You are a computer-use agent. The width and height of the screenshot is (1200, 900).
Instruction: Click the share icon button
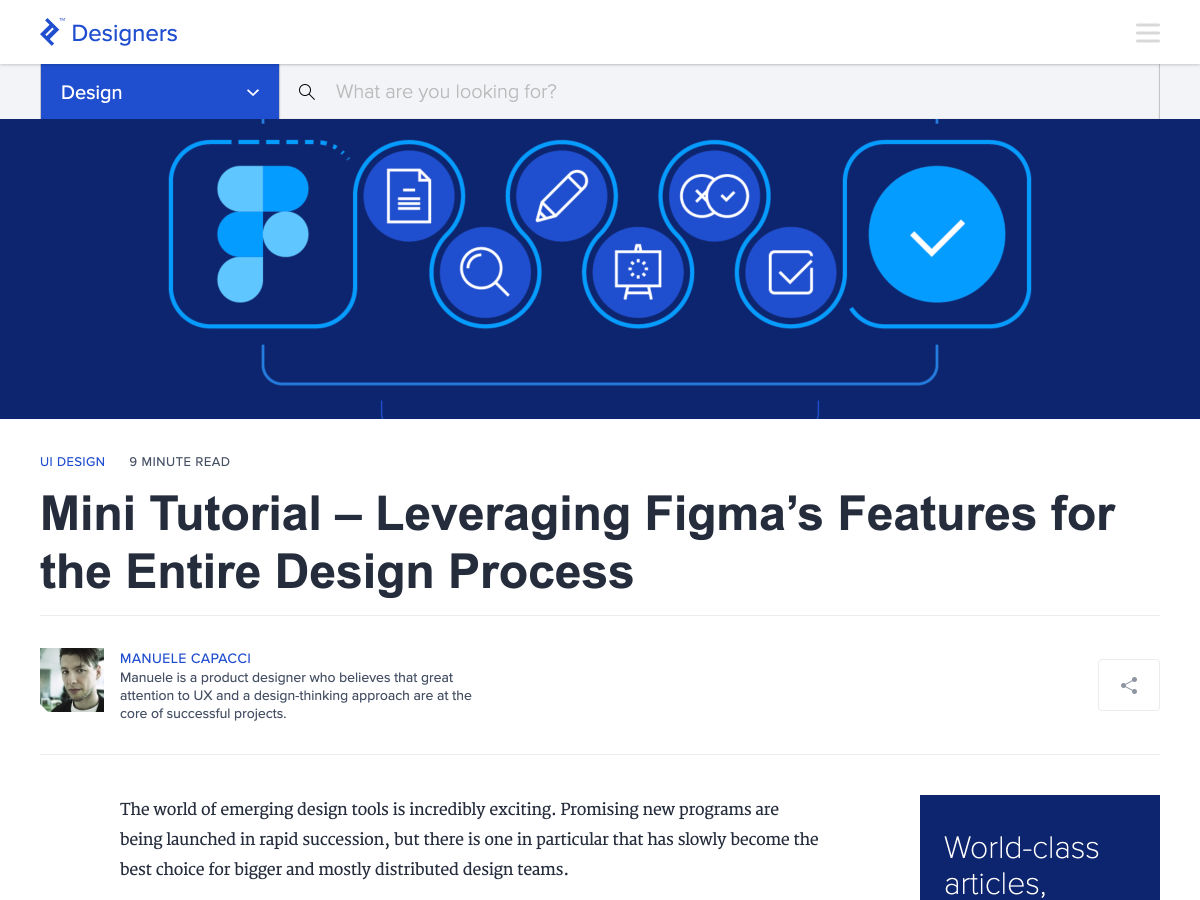[x=1129, y=685]
